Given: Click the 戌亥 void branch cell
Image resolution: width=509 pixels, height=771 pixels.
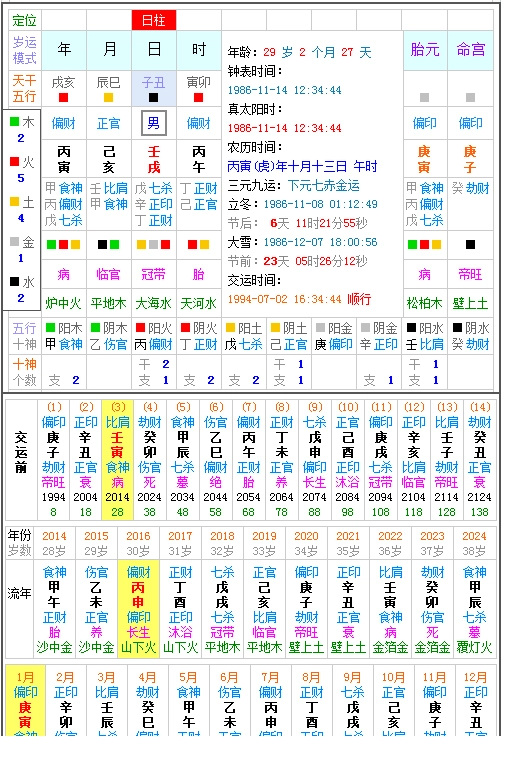Looking at the screenshot, I should [x=63, y=89].
